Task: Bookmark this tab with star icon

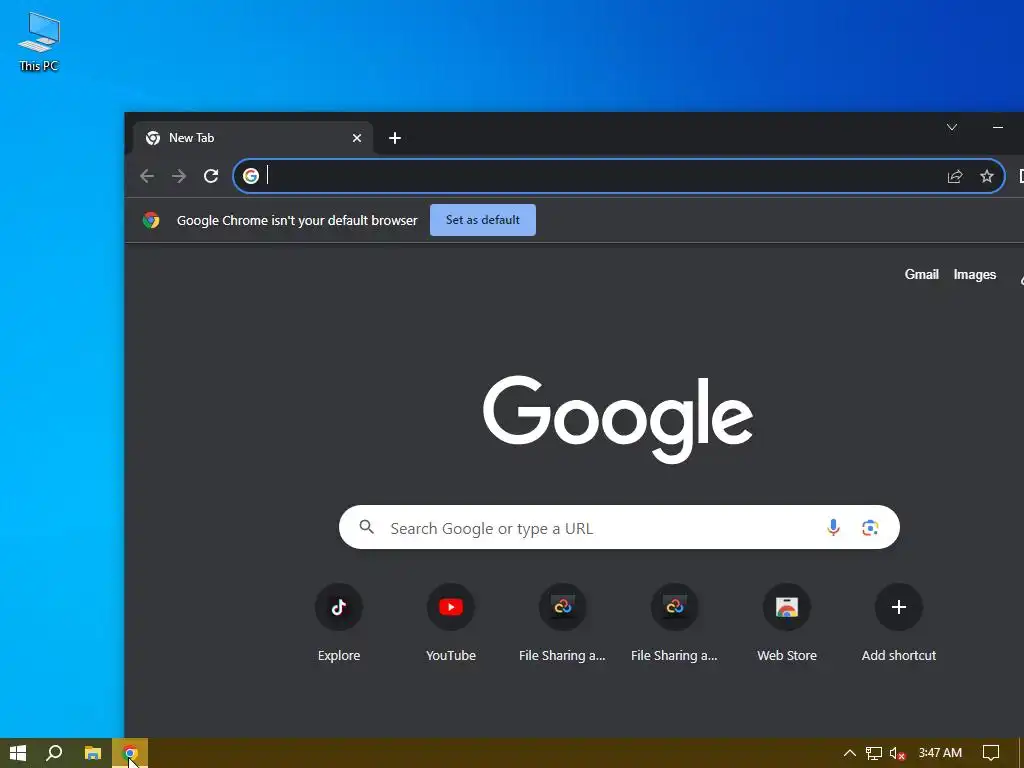Action: click(x=987, y=176)
